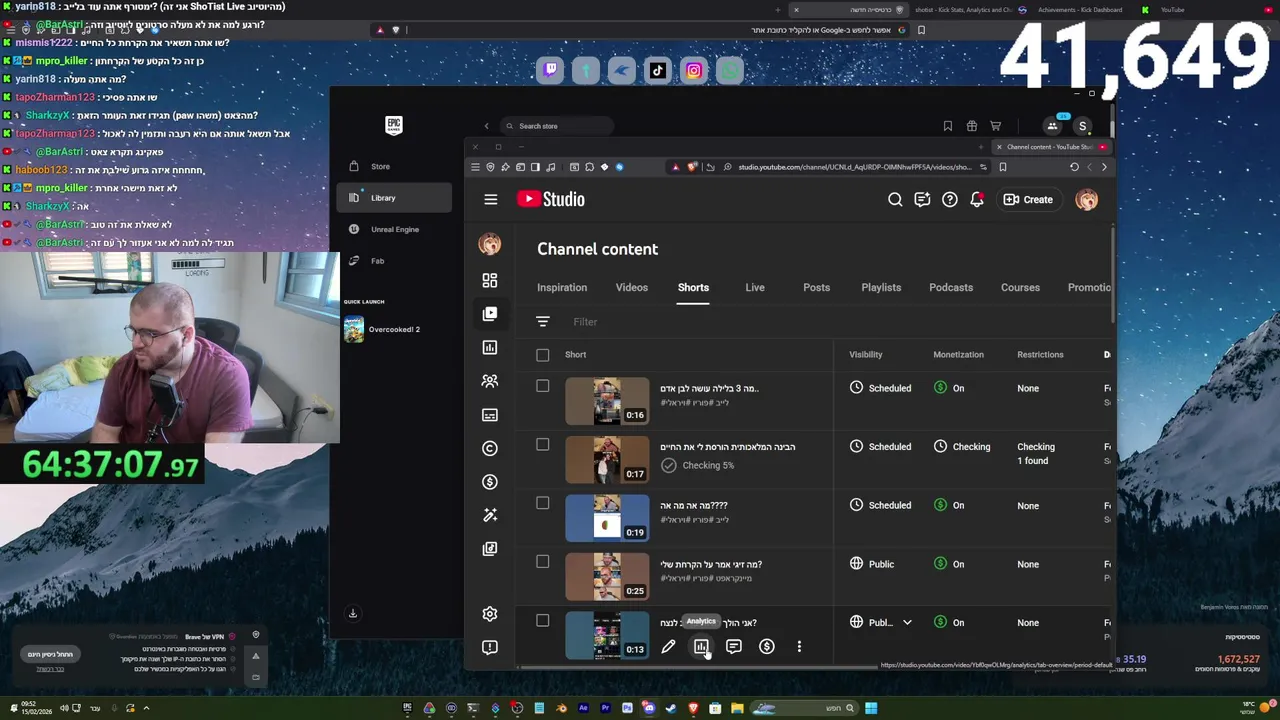
Task: Switch to the Courses tab
Action: [x=1020, y=288]
